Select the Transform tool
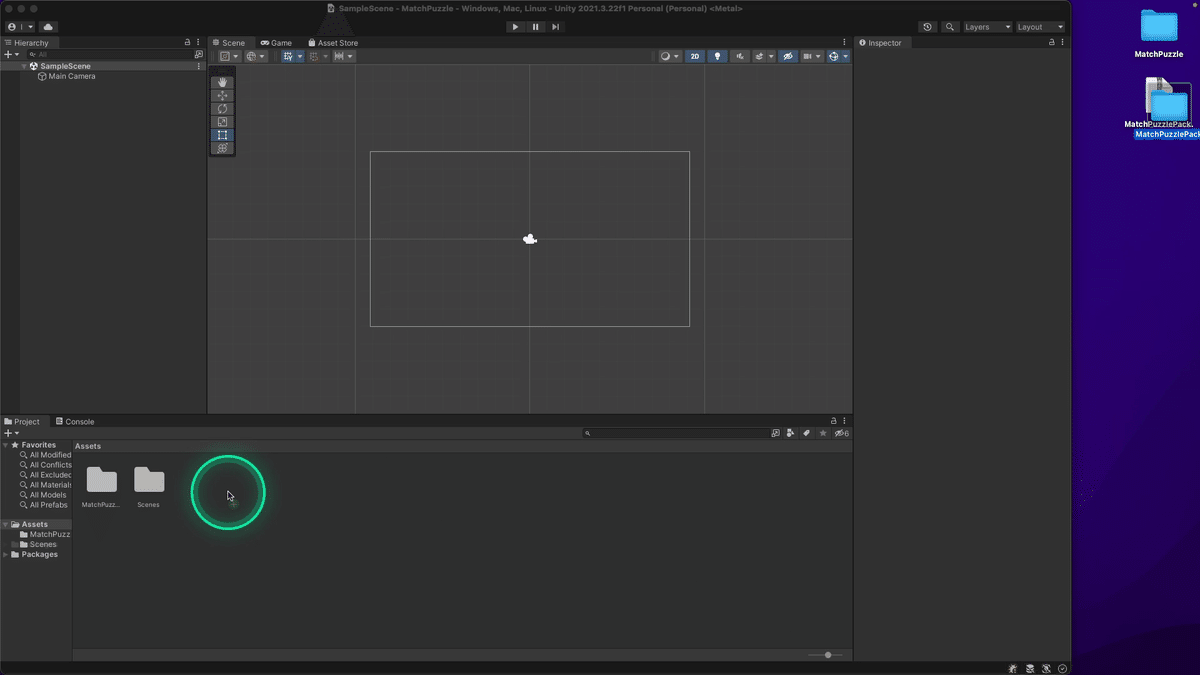The width and height of the screenshot is (1200, 675). click(x=223, y=148)
